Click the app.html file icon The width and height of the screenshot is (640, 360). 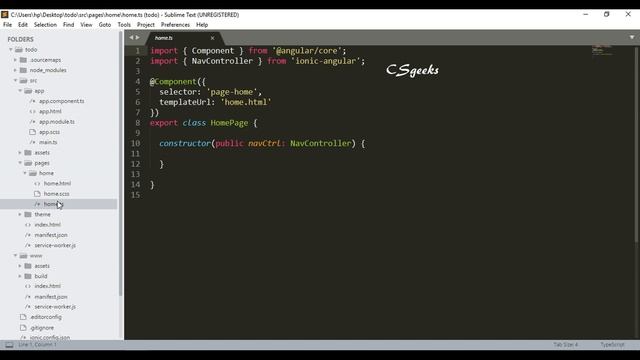click(33, 111)
